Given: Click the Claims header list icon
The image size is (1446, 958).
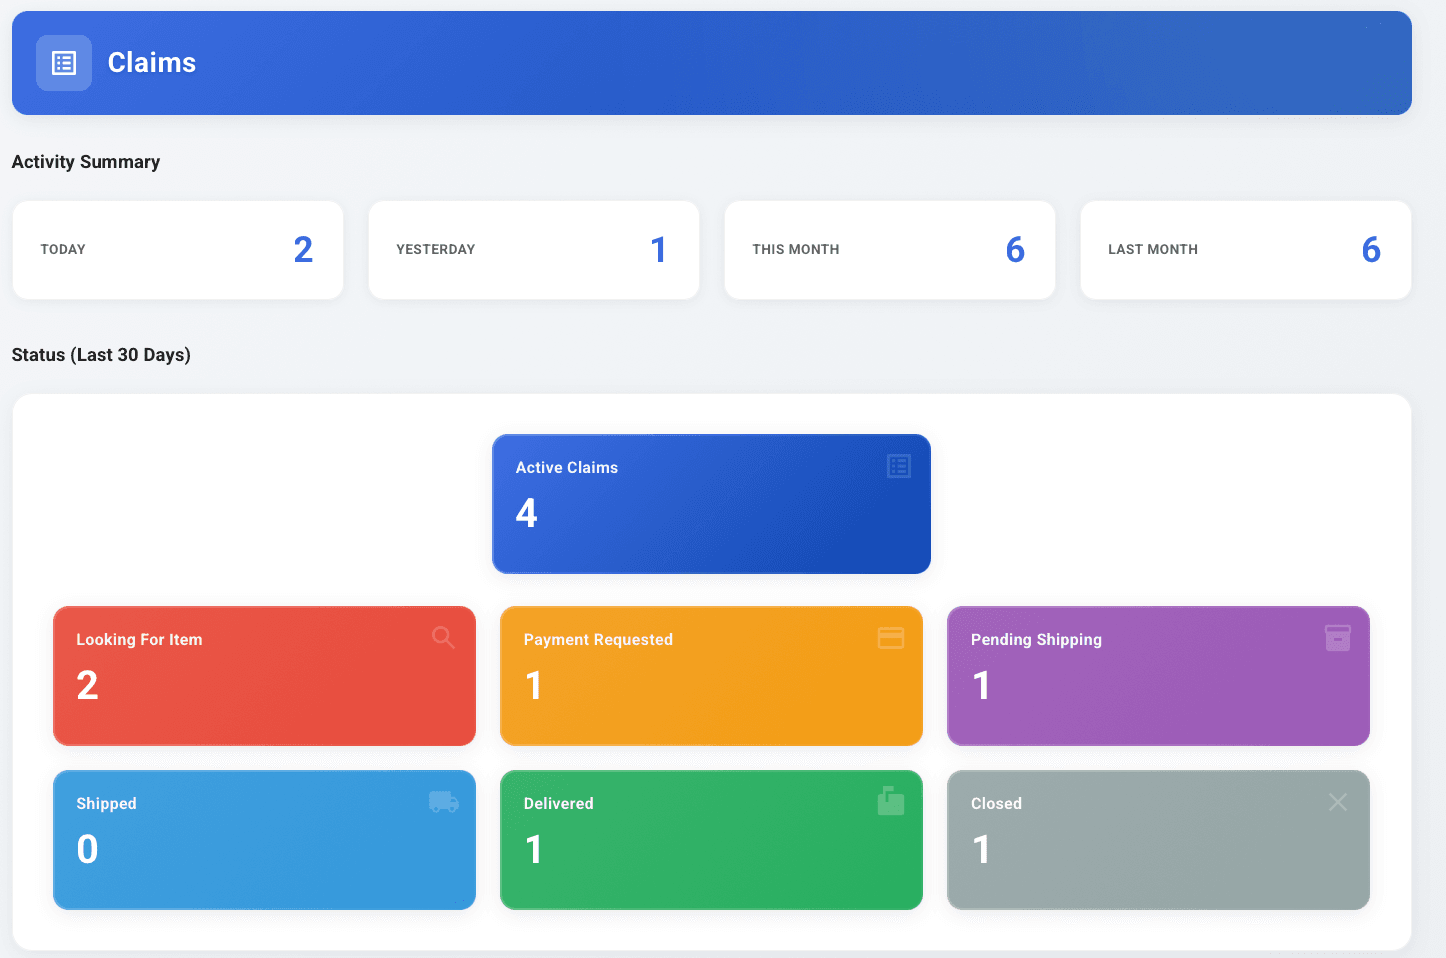Looking at the screenshot, I should point(63,62).
